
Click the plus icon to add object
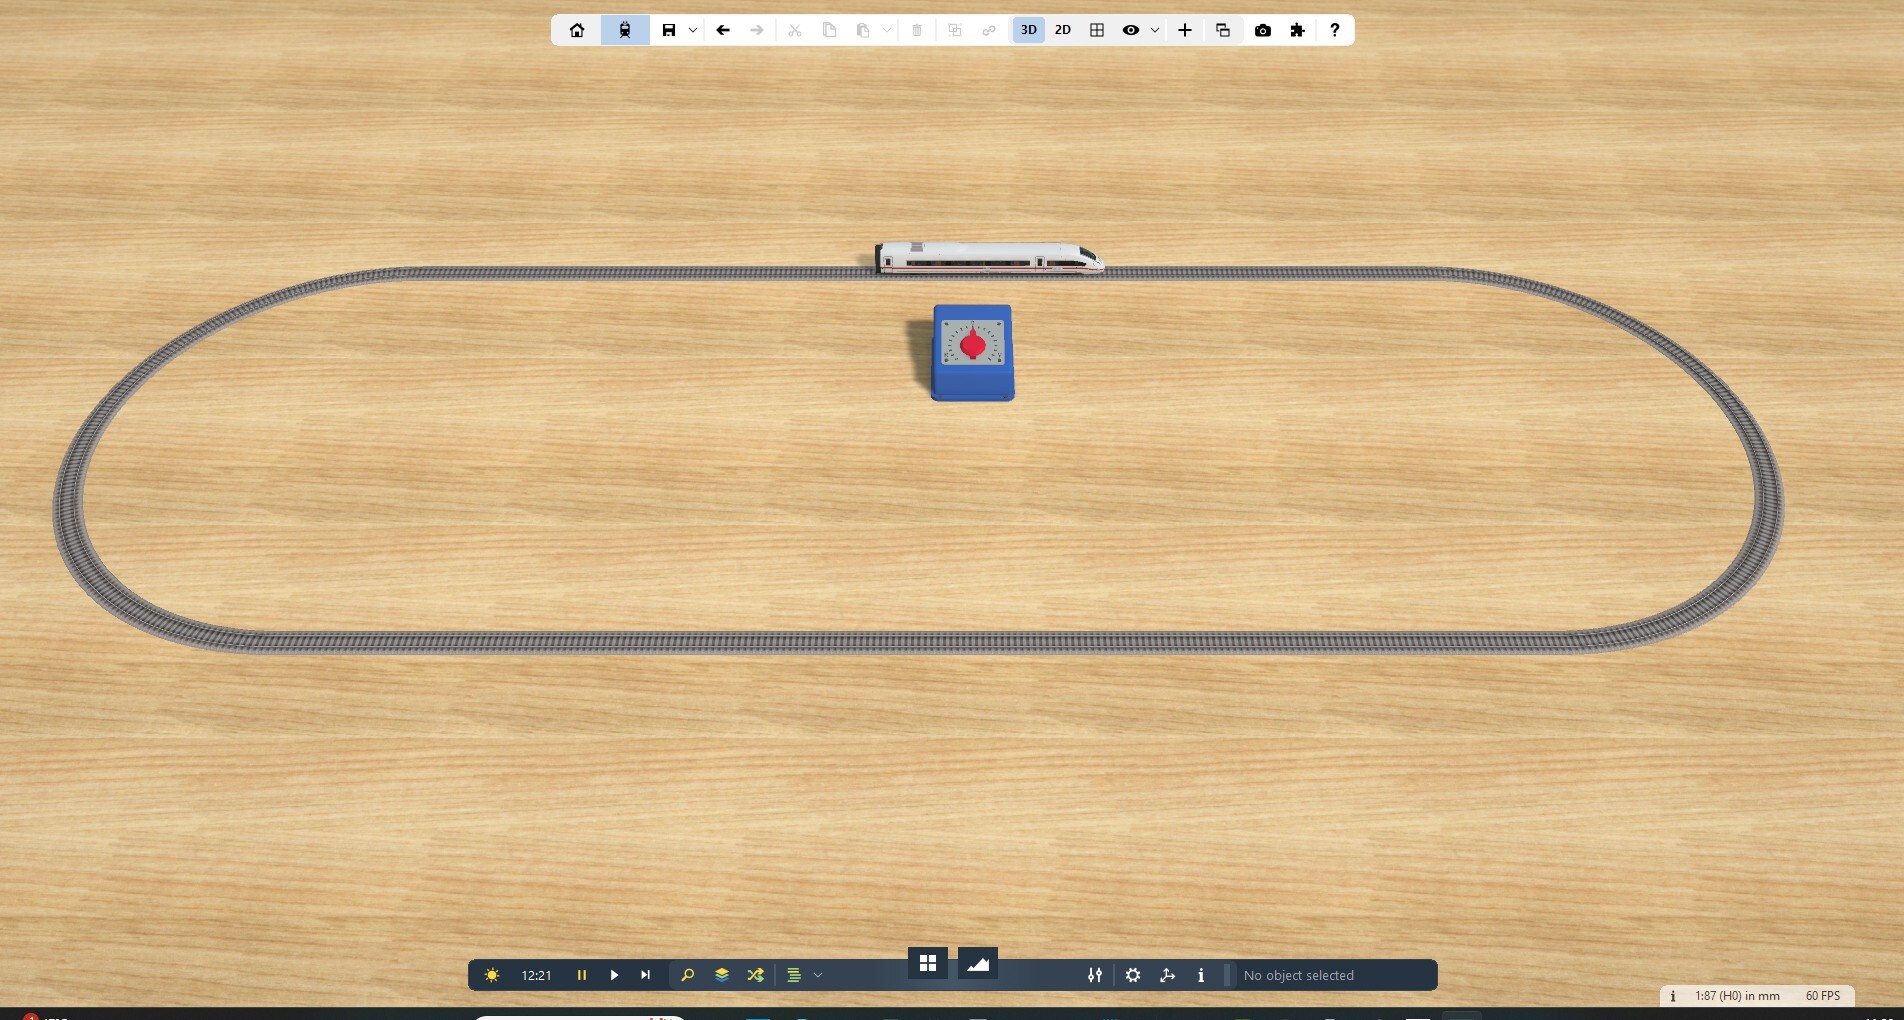1185,30
